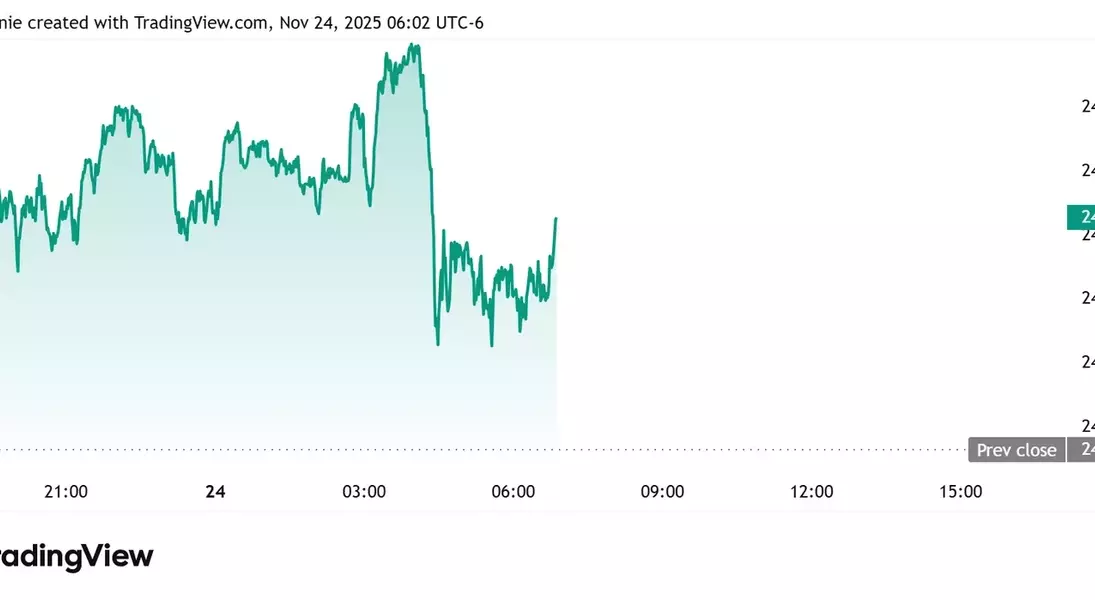Click the latest endpoint of the price line
1095x600 pixels.
[555, 218]
